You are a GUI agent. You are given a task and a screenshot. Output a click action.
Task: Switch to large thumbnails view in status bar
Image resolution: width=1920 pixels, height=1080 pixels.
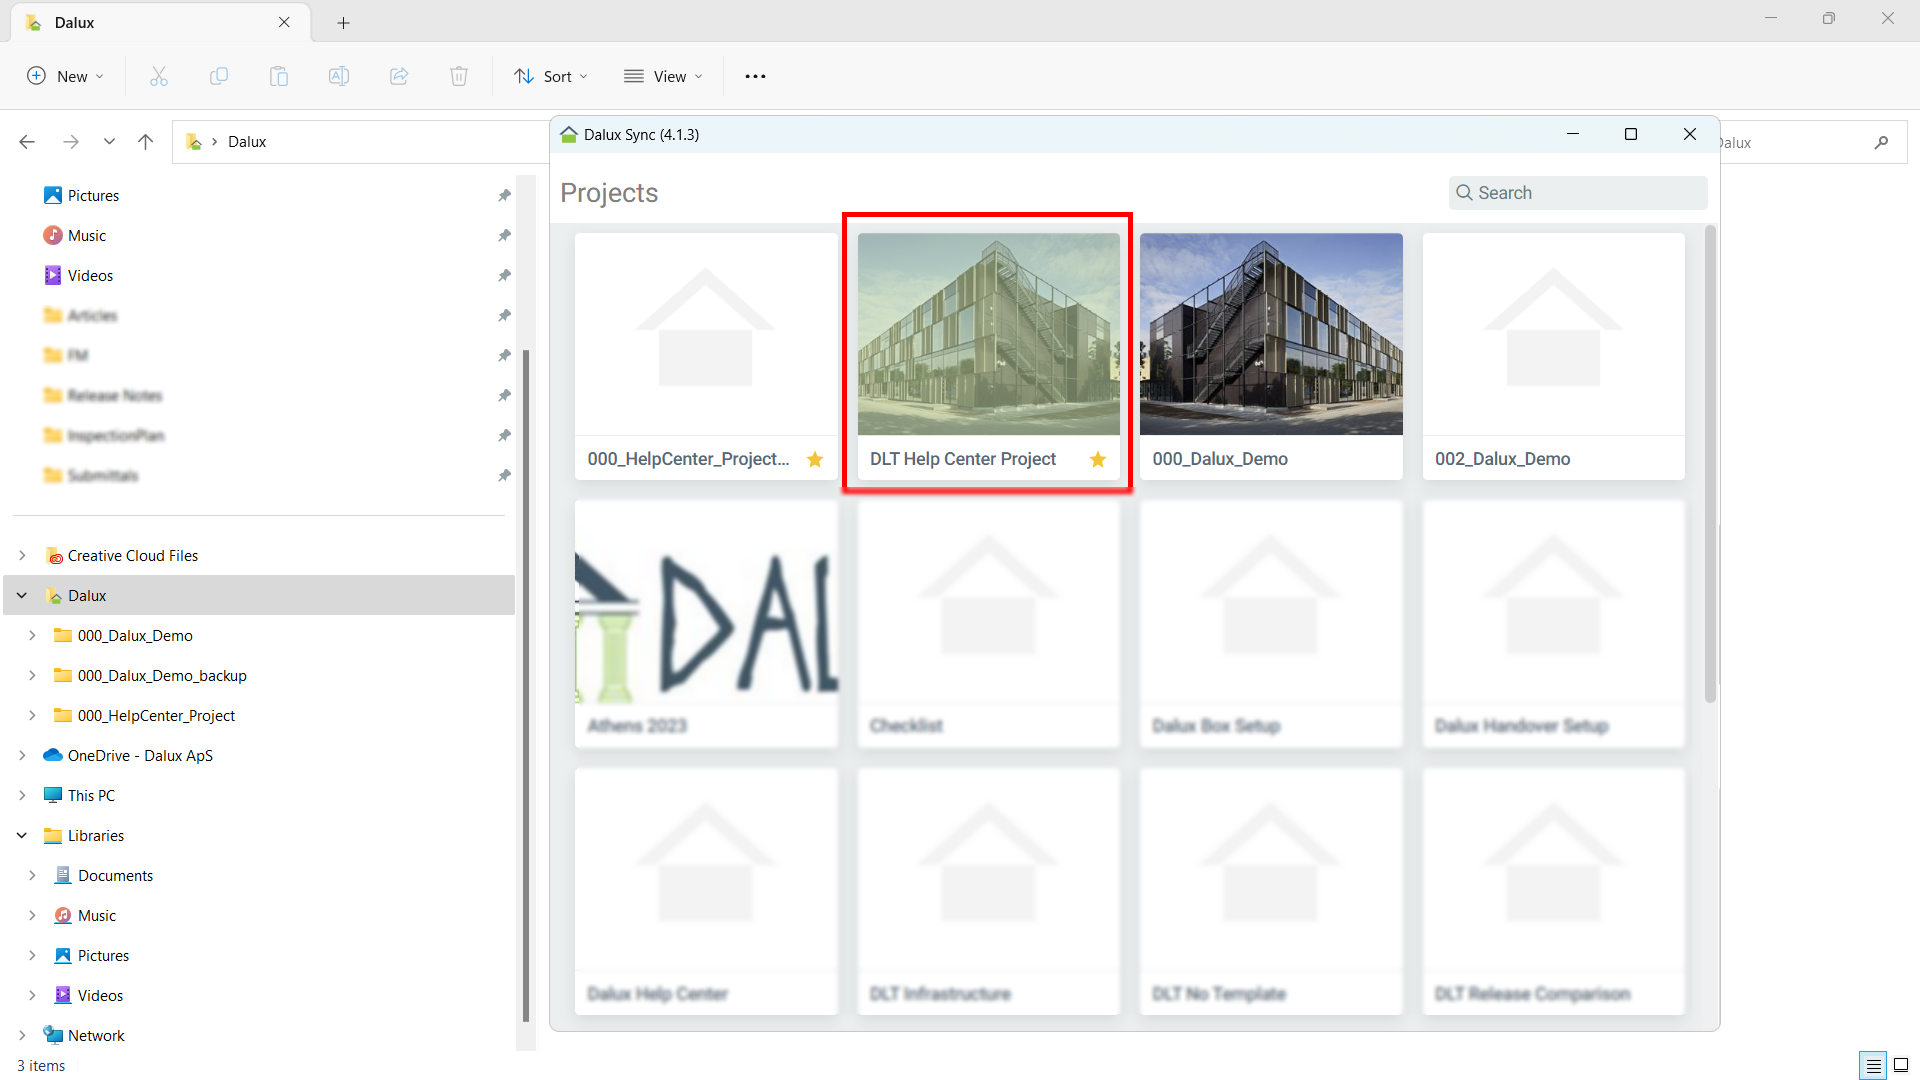pos(1901,1066)
